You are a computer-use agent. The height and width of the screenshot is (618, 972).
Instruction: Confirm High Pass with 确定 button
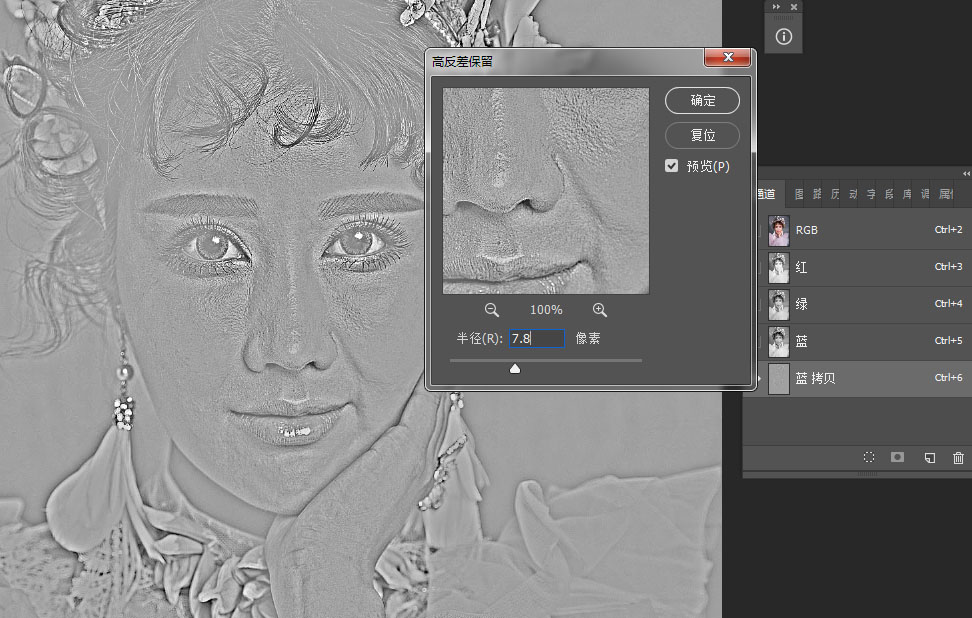(x=702, y=100)
